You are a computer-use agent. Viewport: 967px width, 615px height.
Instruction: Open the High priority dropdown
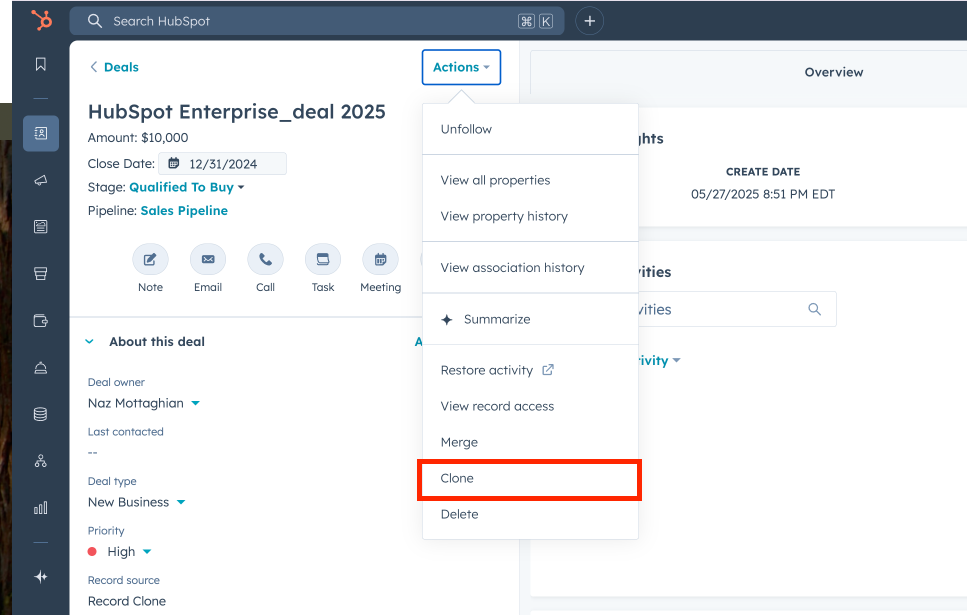[x=120, y=551]
